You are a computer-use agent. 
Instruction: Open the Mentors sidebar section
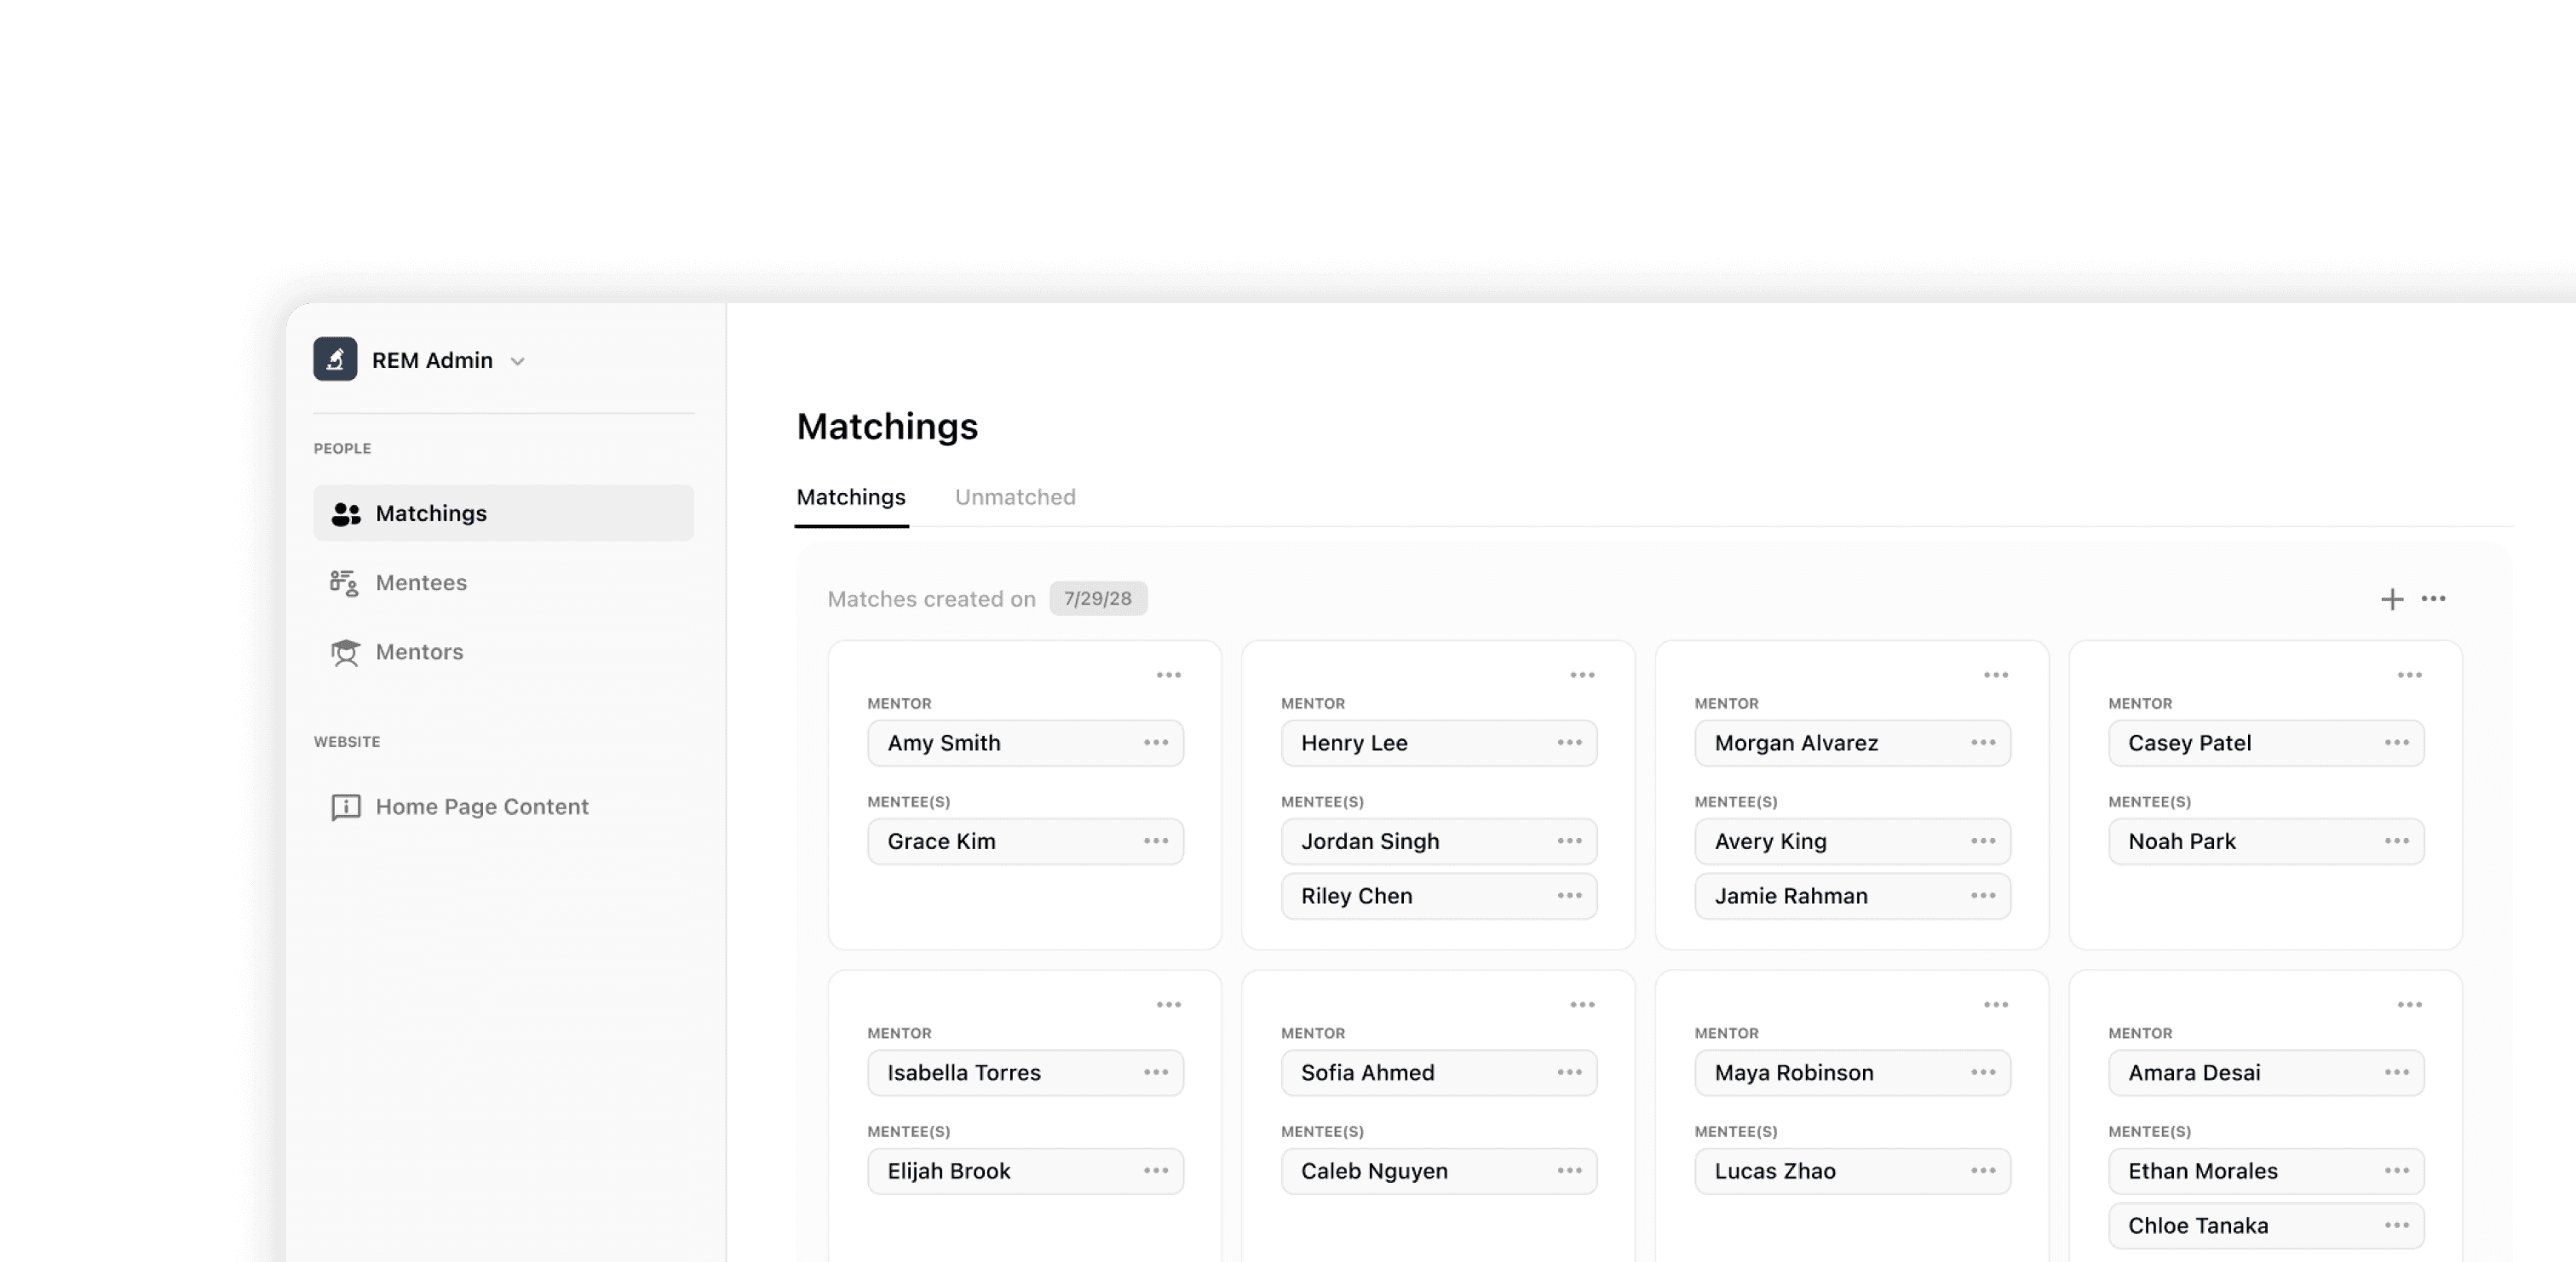(x=419, y=651)
